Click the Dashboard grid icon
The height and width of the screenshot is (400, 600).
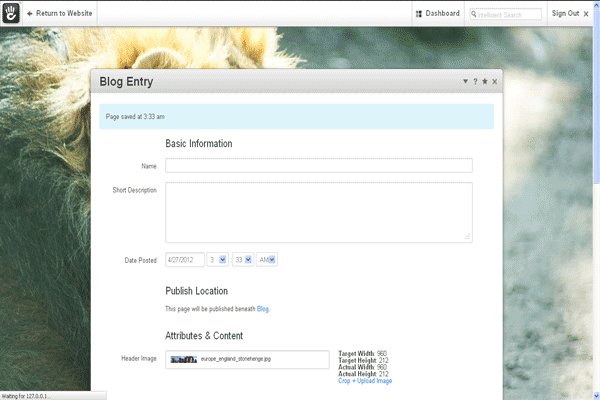pyautogui.click(x=418, y=14)
